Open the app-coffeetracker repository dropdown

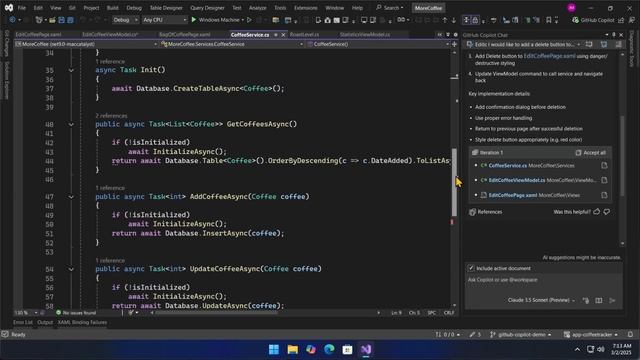[x=591, y=334]
